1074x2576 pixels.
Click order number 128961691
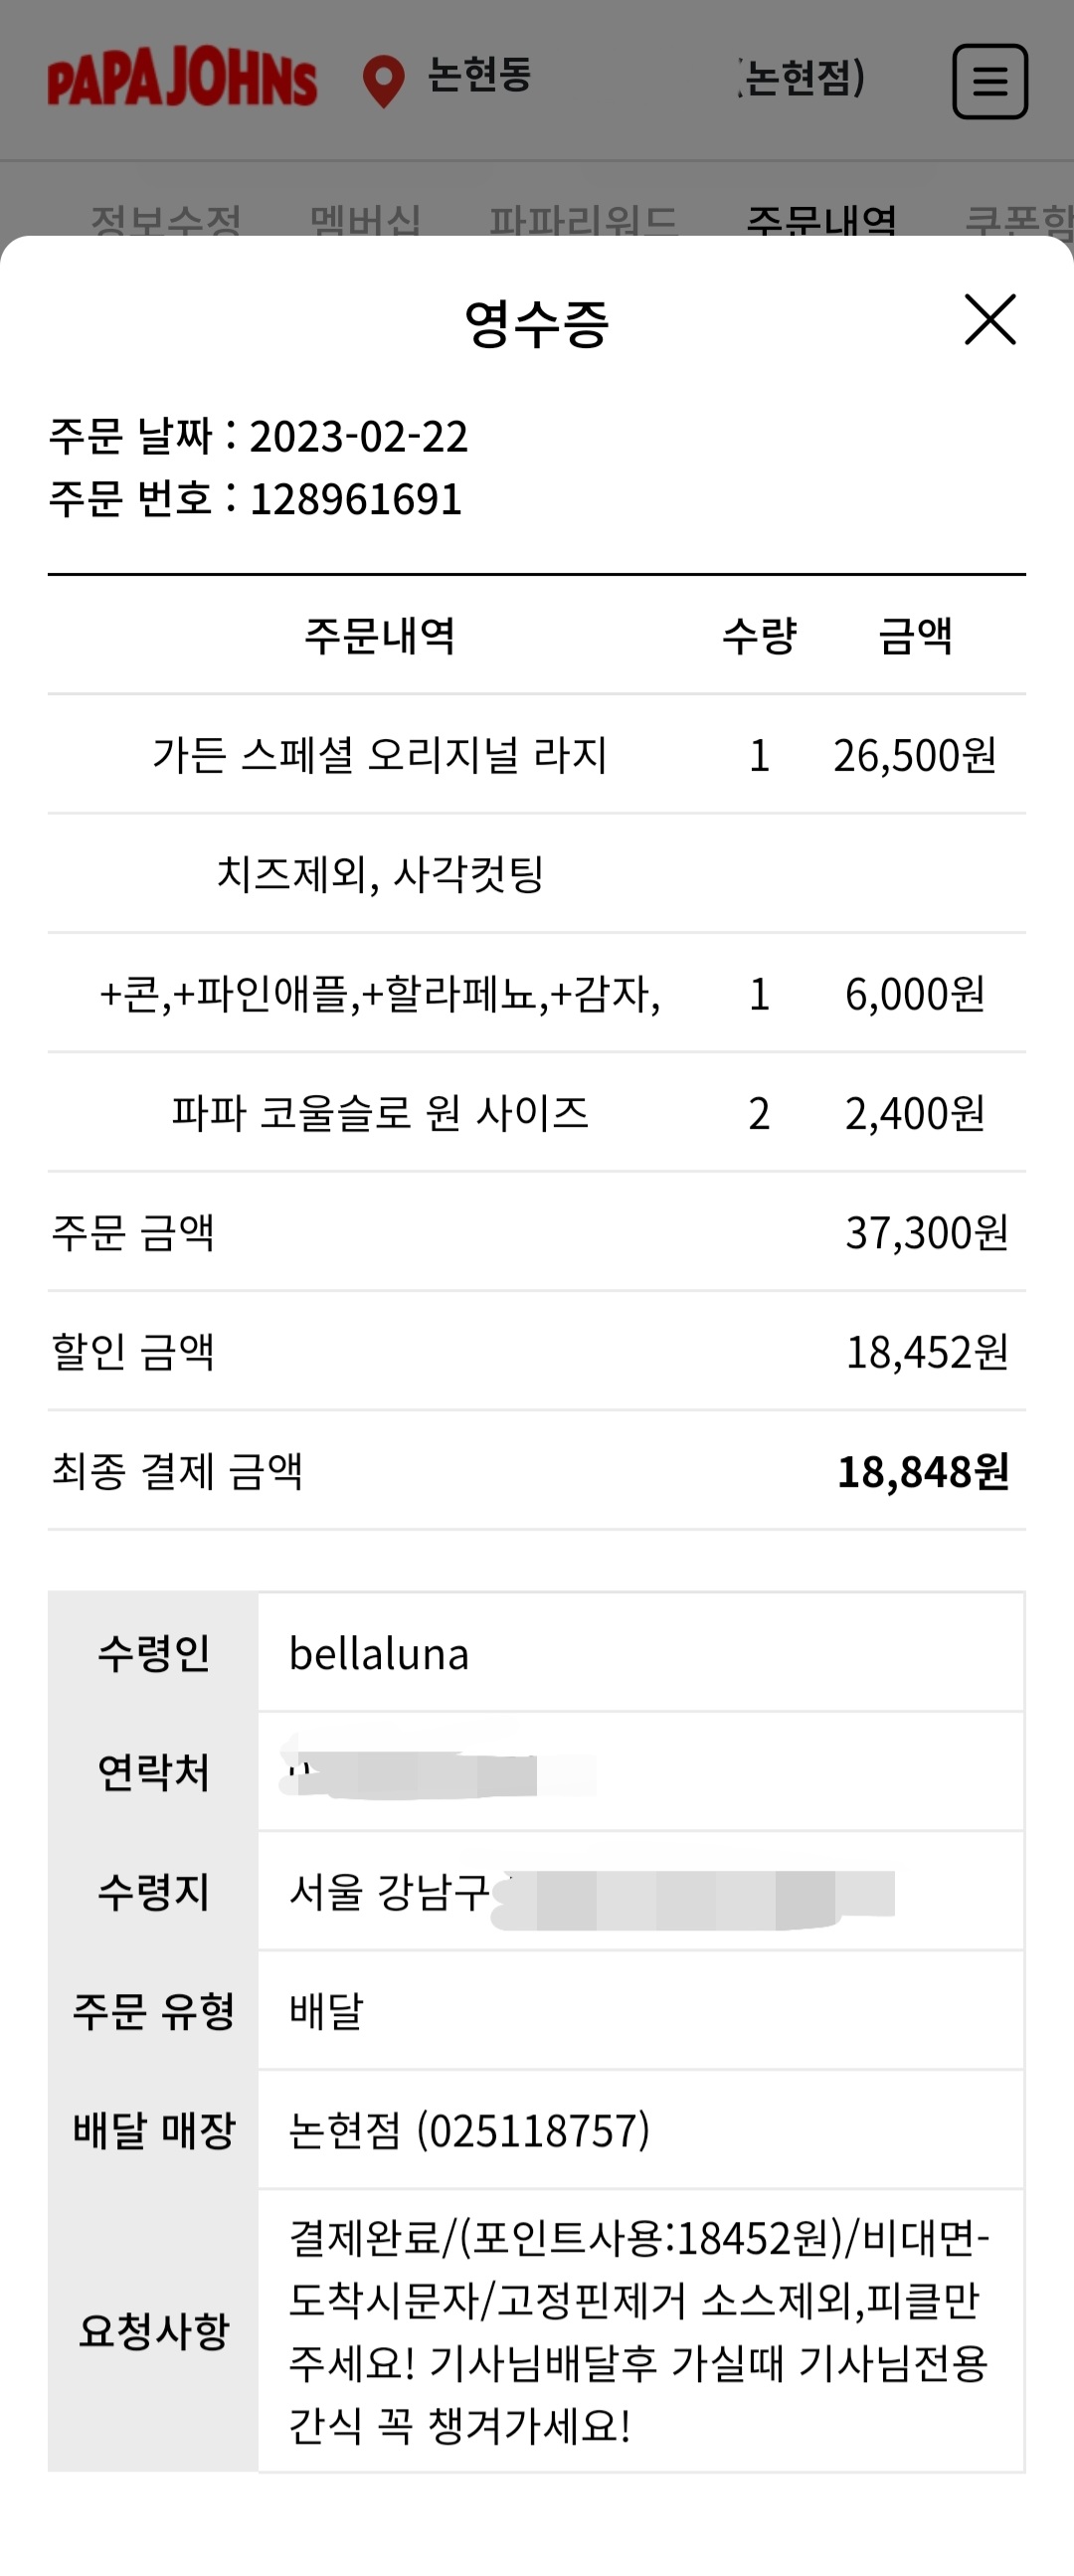(356, 499)
